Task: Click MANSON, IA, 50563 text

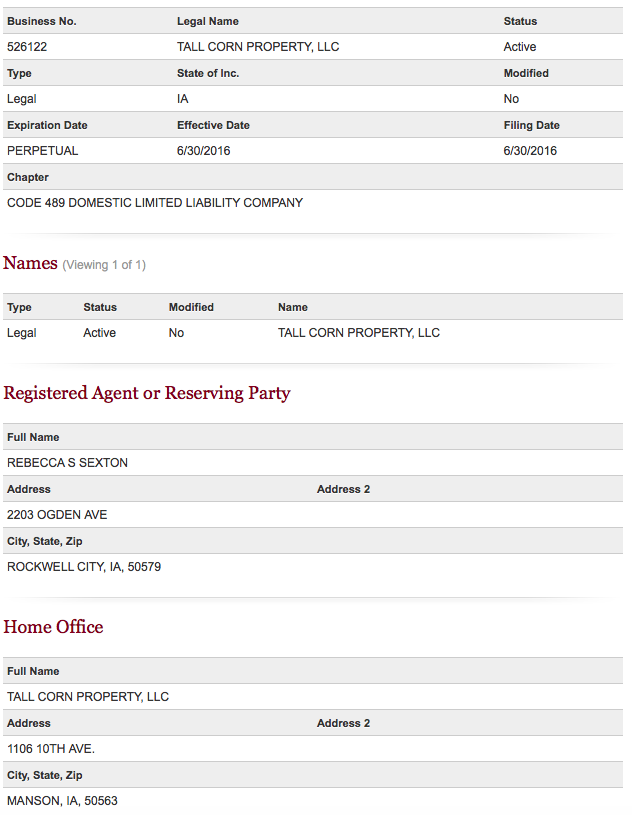Action: [x=62, y=800]
